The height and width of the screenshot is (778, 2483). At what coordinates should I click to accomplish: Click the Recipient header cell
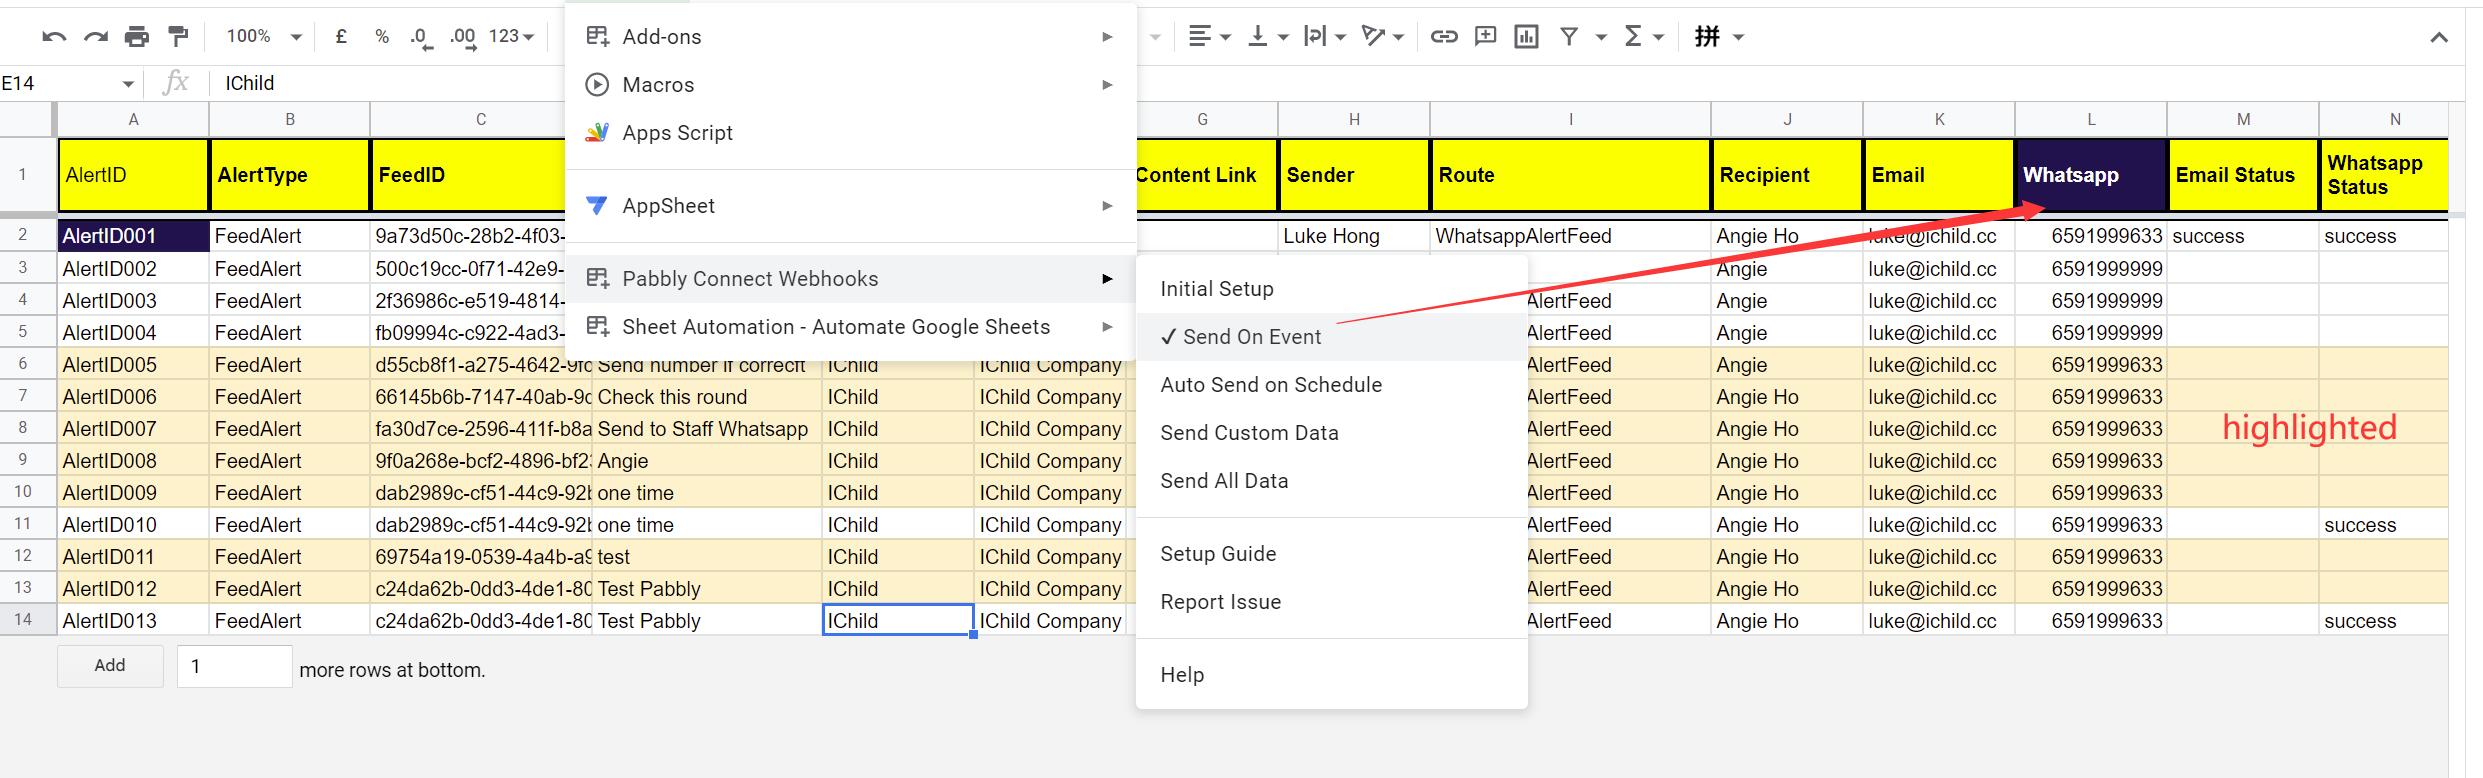pos(1787,175)
